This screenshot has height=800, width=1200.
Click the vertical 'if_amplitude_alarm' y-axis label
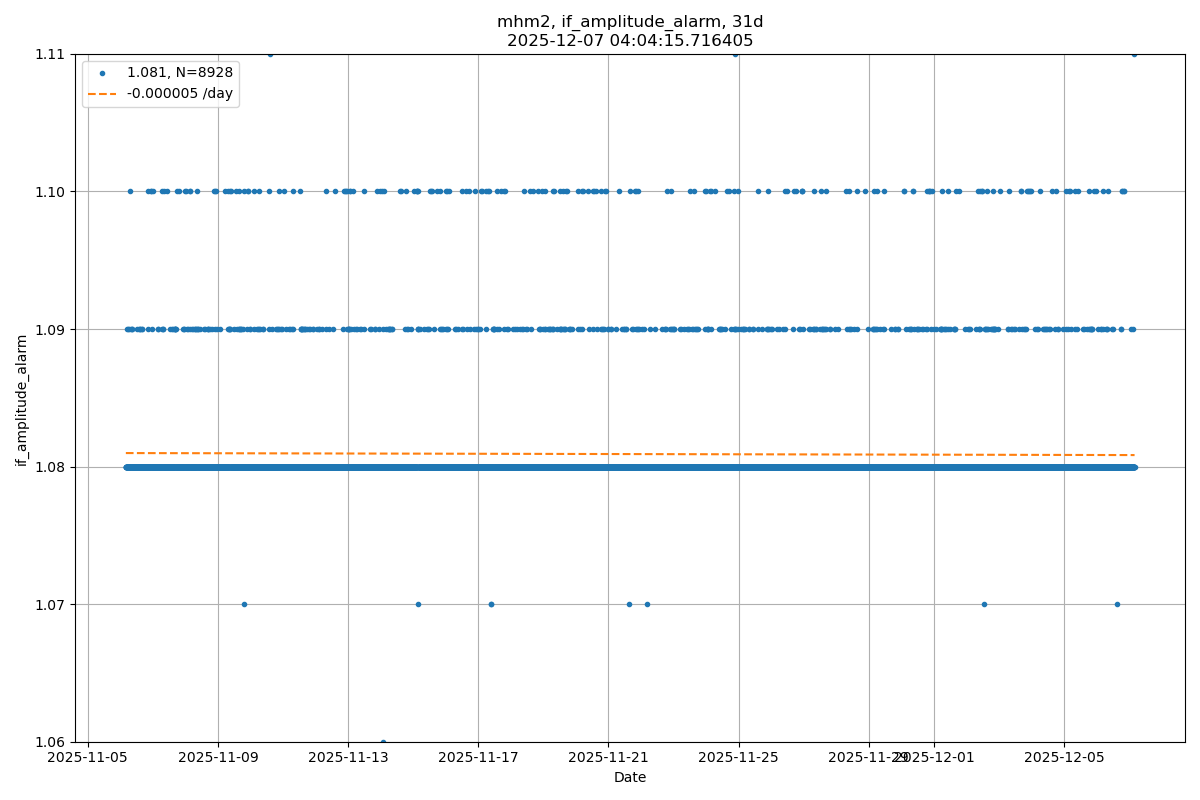22,400
